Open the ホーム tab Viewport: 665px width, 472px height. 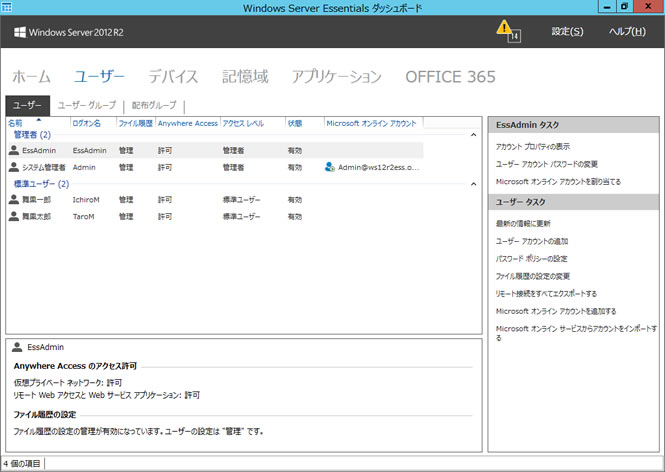point(31,77)
